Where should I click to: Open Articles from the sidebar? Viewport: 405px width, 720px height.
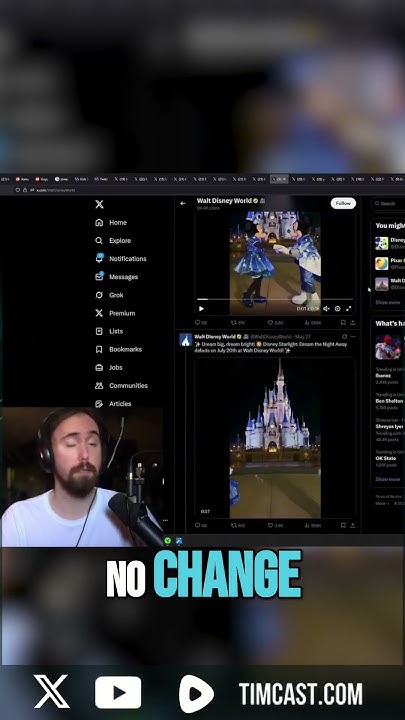pos(113,404)
